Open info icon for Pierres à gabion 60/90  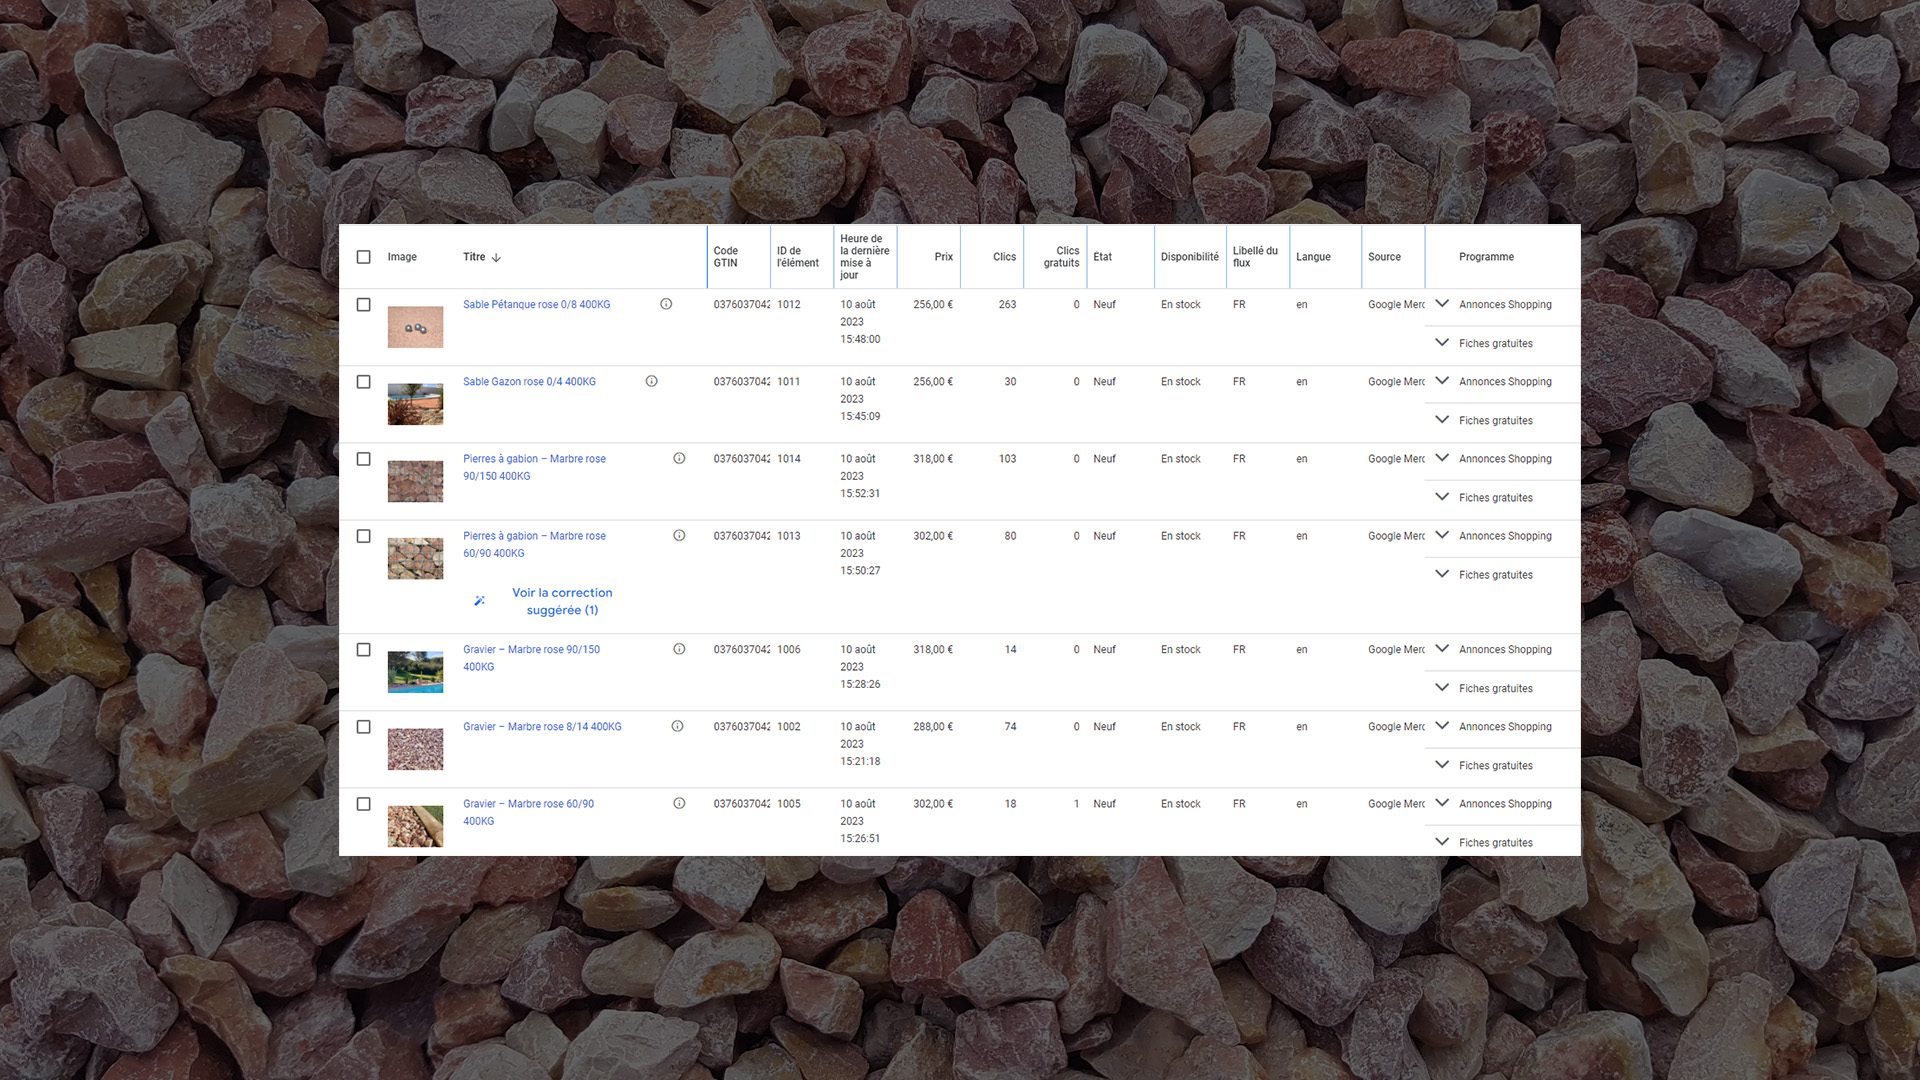(679, 535)
